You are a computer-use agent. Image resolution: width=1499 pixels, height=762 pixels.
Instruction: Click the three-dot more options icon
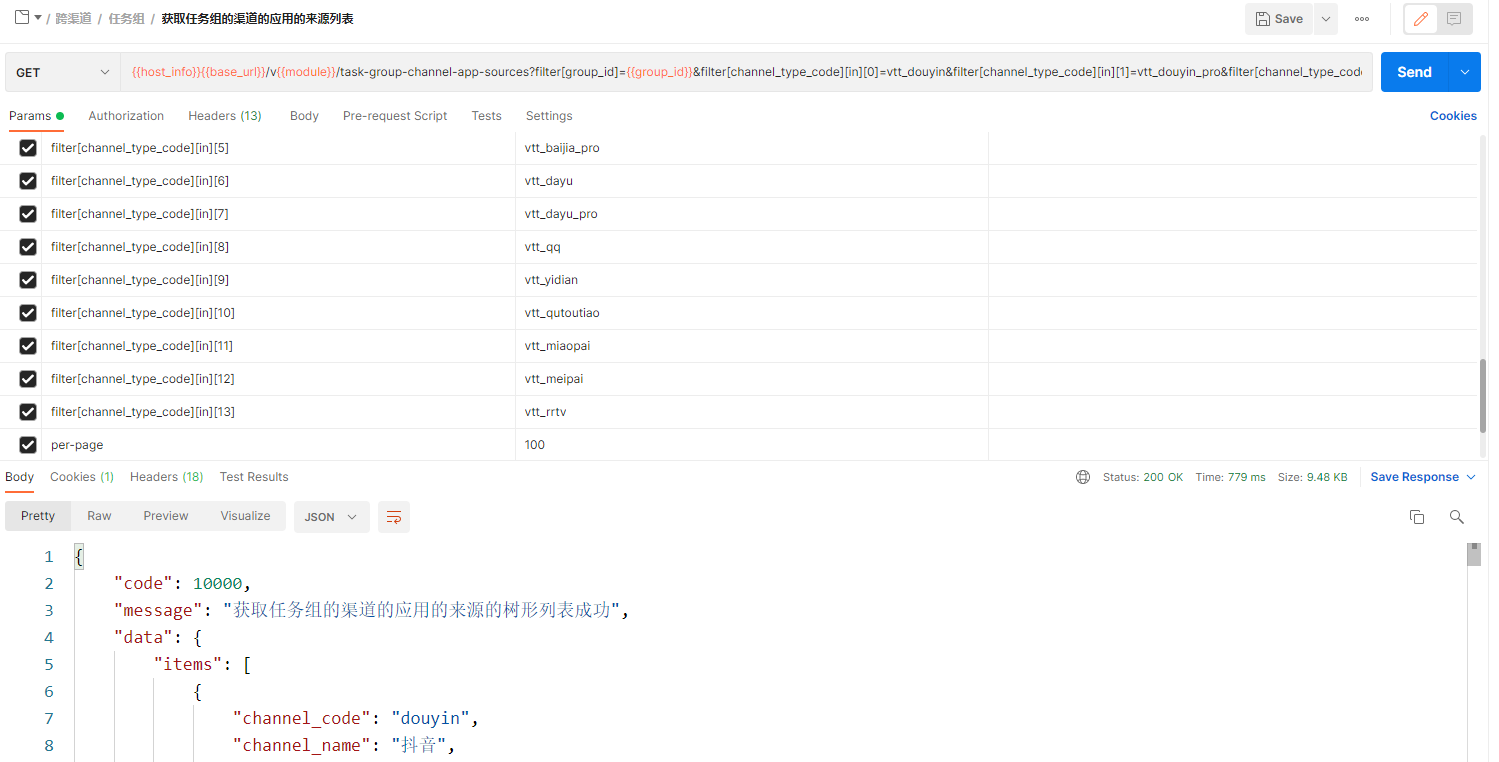click(x=1362, y=19)
